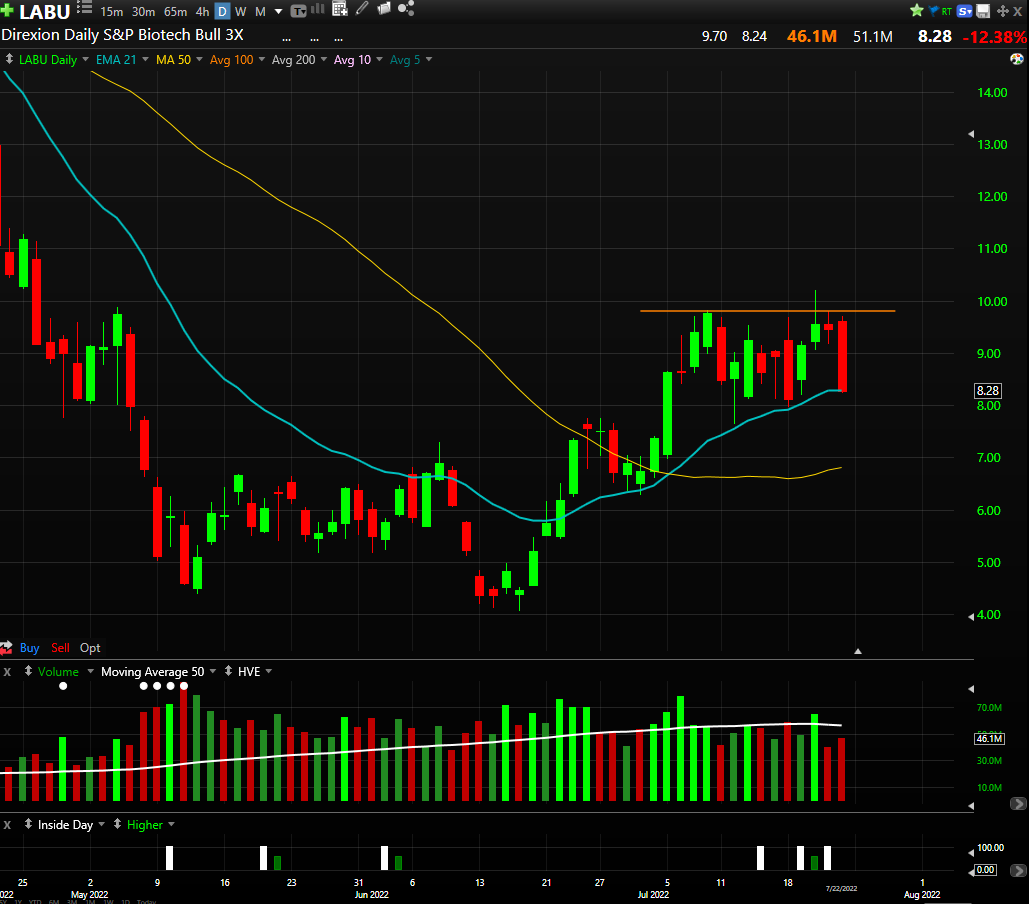Switch to the 30m timeframe
Image resolution: width=1029 pixels, height=904 pixels.
[x=143, y=12]
